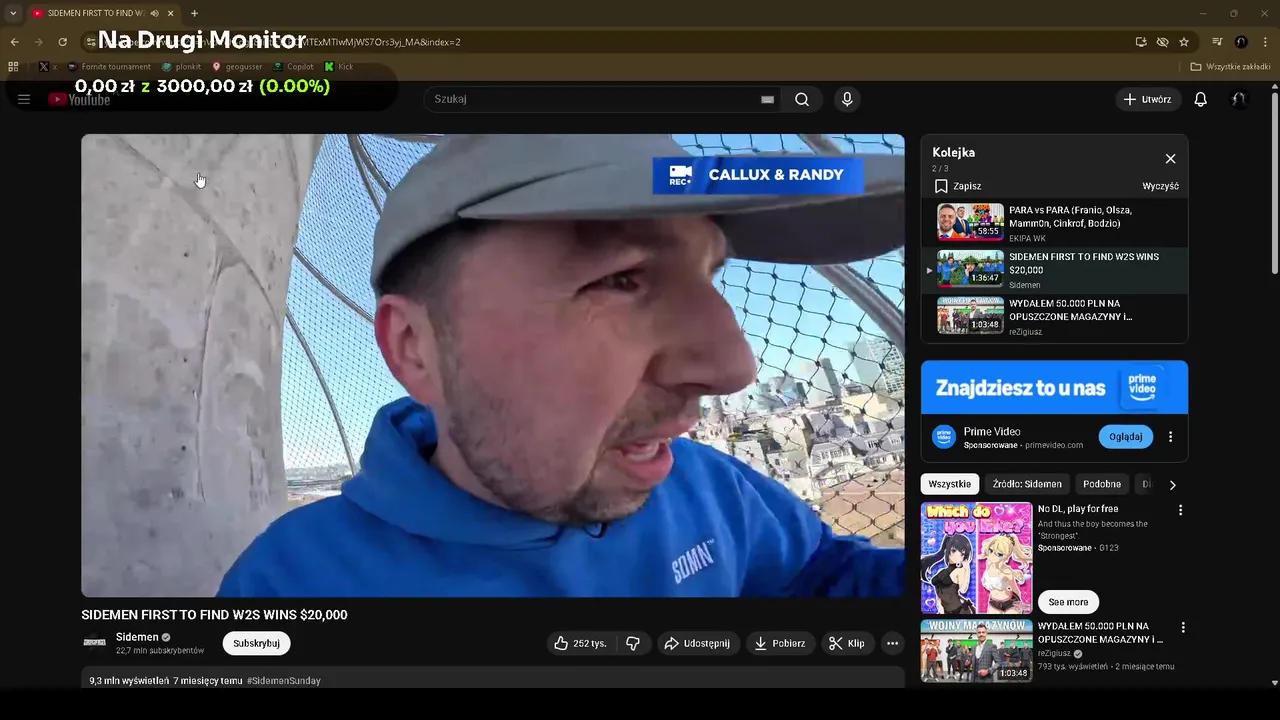Image resolution: width=1280 pixels, height=720 pixels.
Task: Open the Chrome profile avatar
Action: [1241, 42]
